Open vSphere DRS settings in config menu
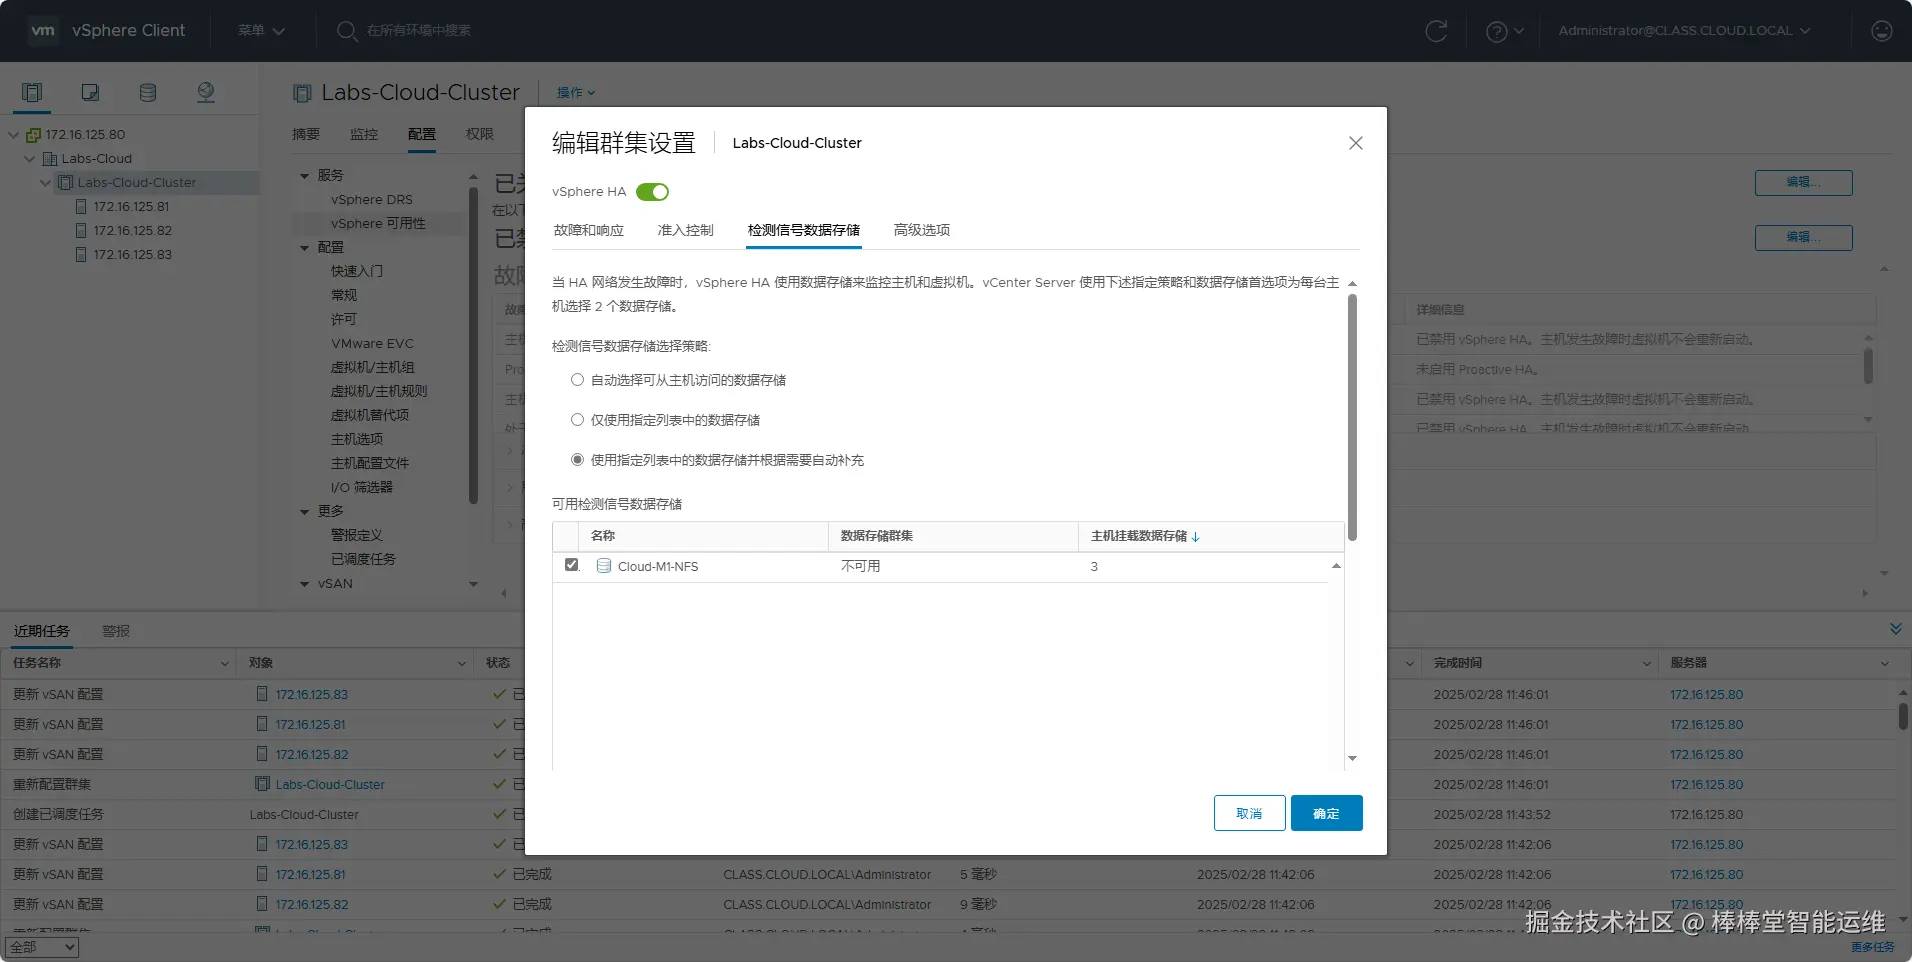Viewport: 1912px width, 962px height. tap(372, 200)
